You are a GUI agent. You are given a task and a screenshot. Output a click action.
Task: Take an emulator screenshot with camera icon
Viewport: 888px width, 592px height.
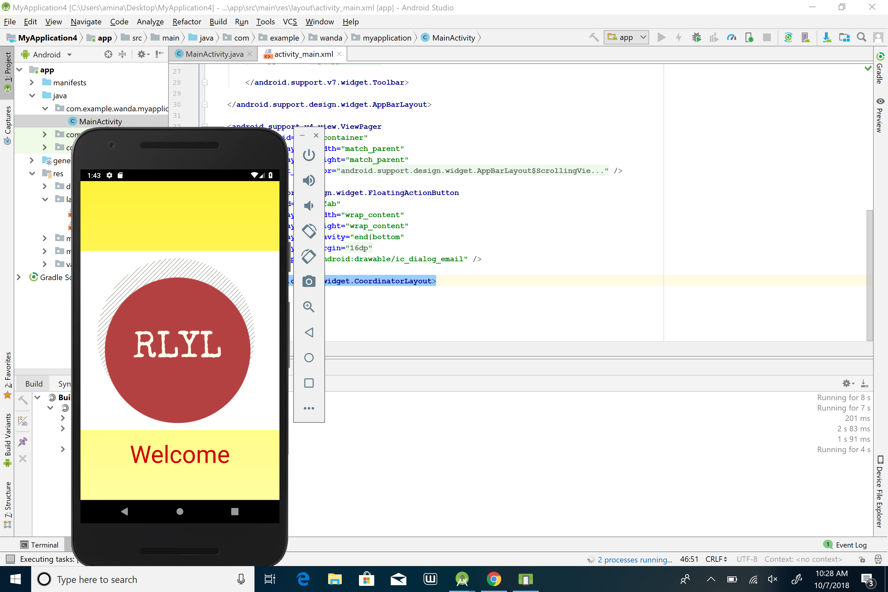309,282
